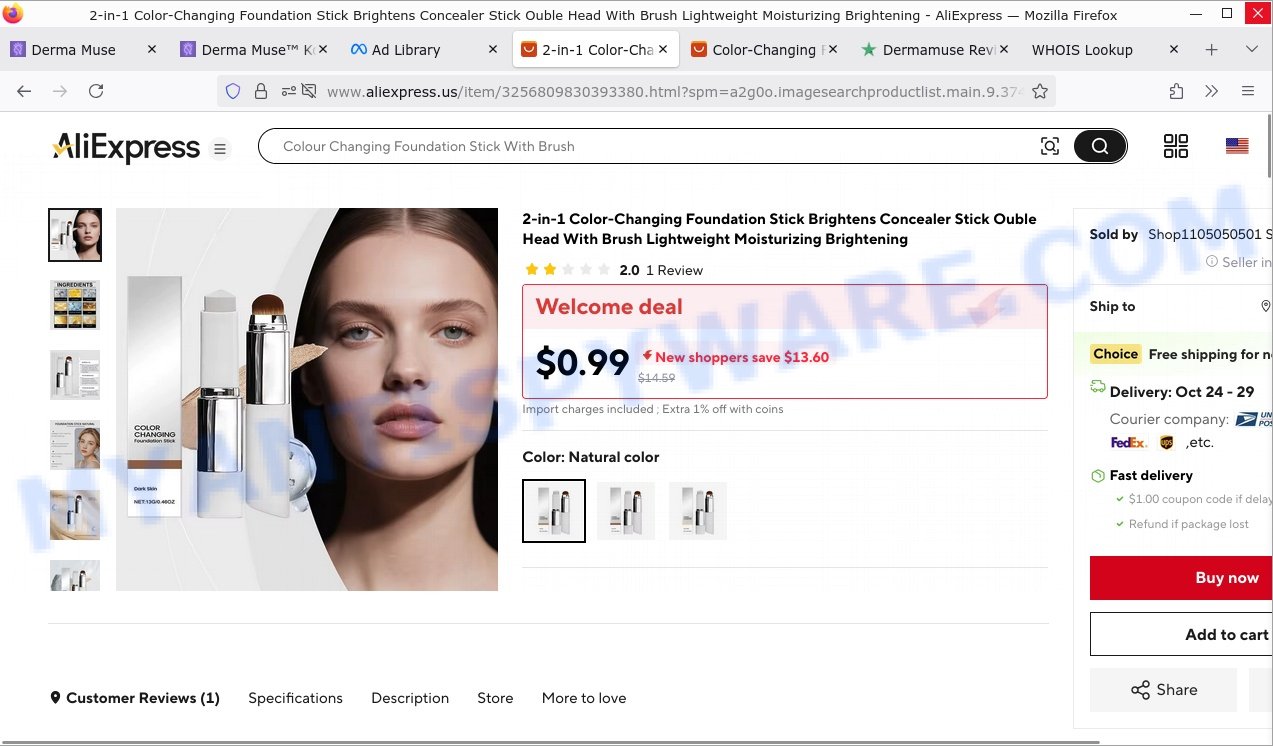
Task: Open Firefox extensions puzzle icon
Action: point(1176,91)
